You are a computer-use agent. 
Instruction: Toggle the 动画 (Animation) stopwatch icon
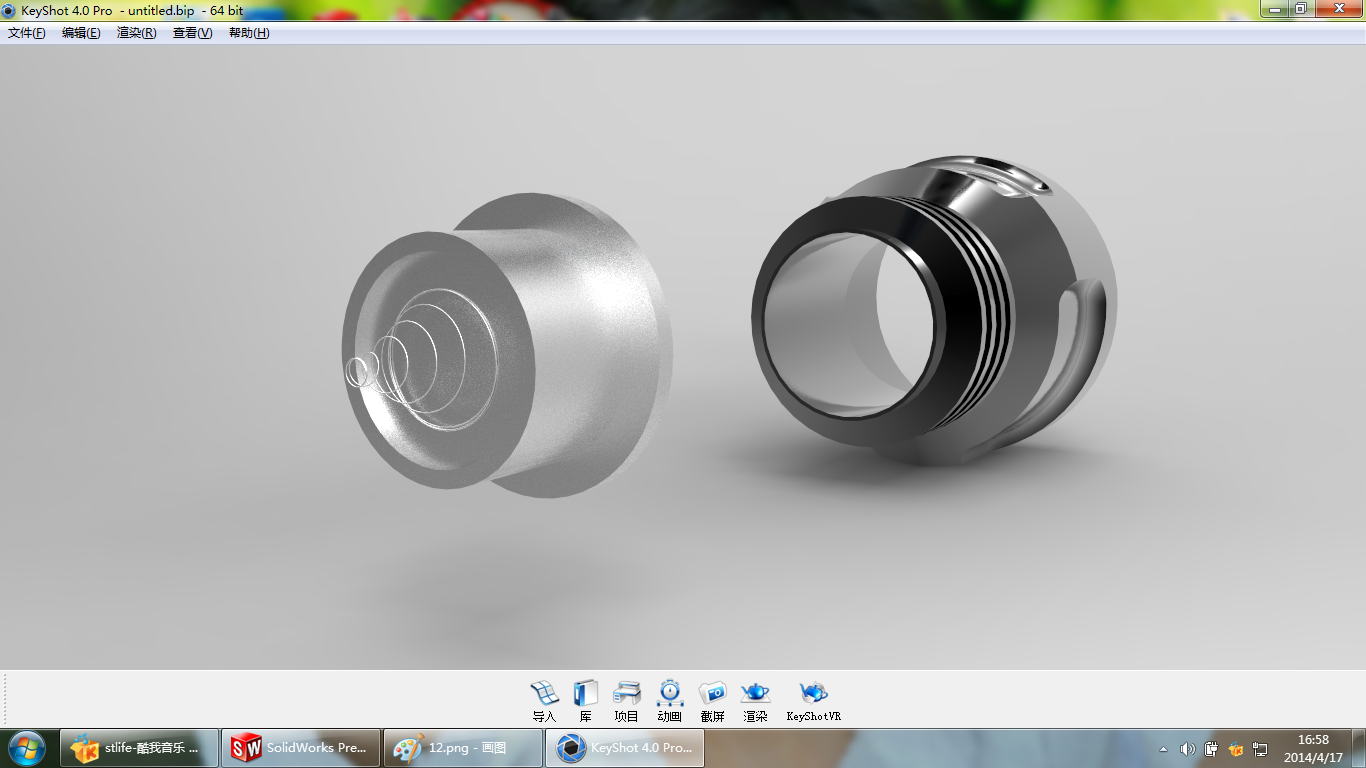670,700
